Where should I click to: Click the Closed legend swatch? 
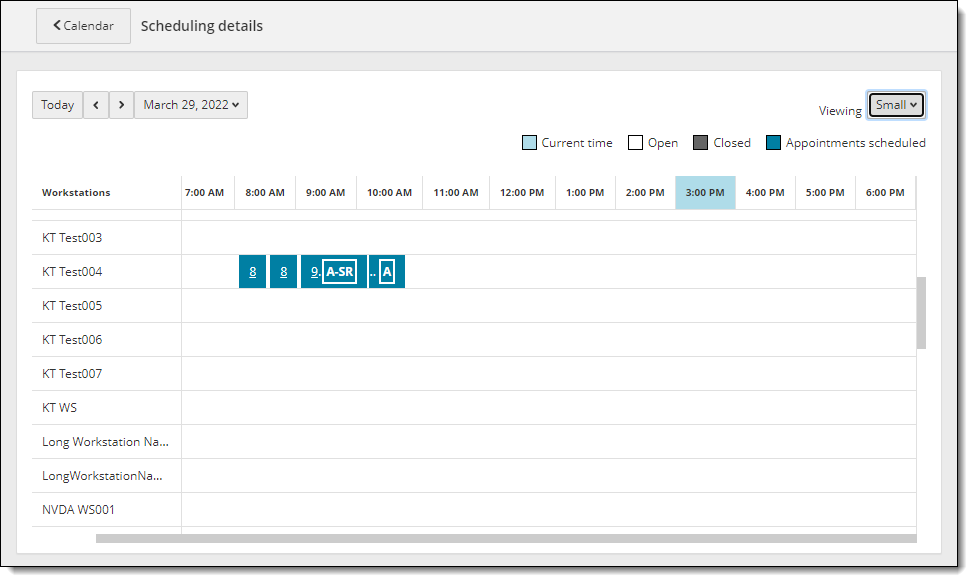click(701, 143)
